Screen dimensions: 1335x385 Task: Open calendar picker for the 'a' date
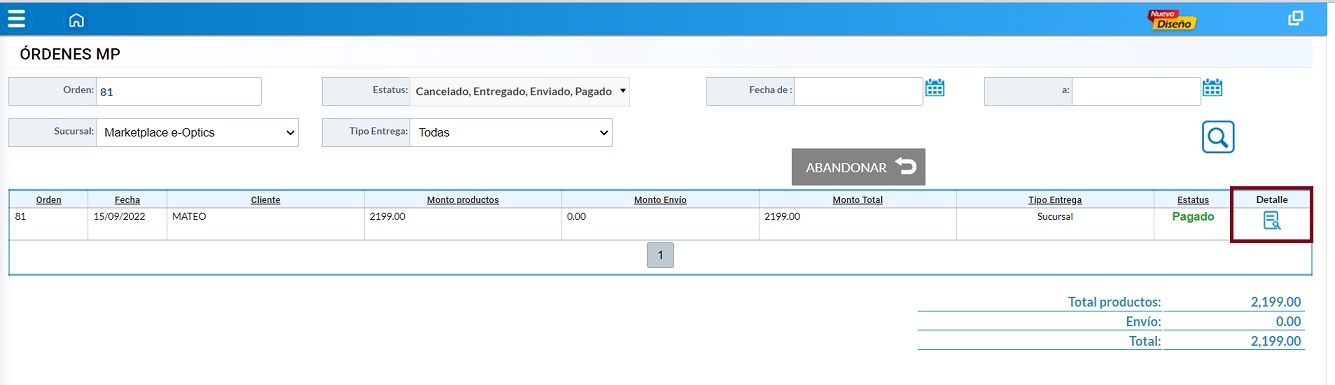(1213, 88)
